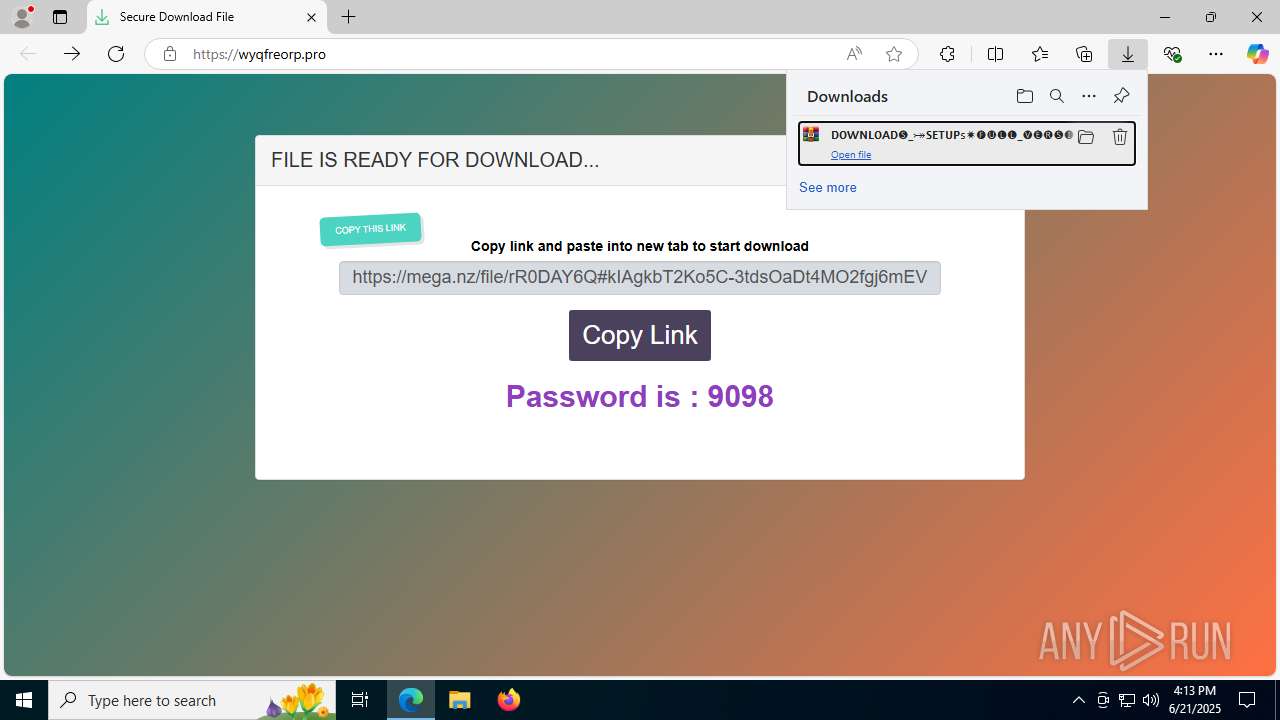Open the notification center icon

coord(1247,700)
